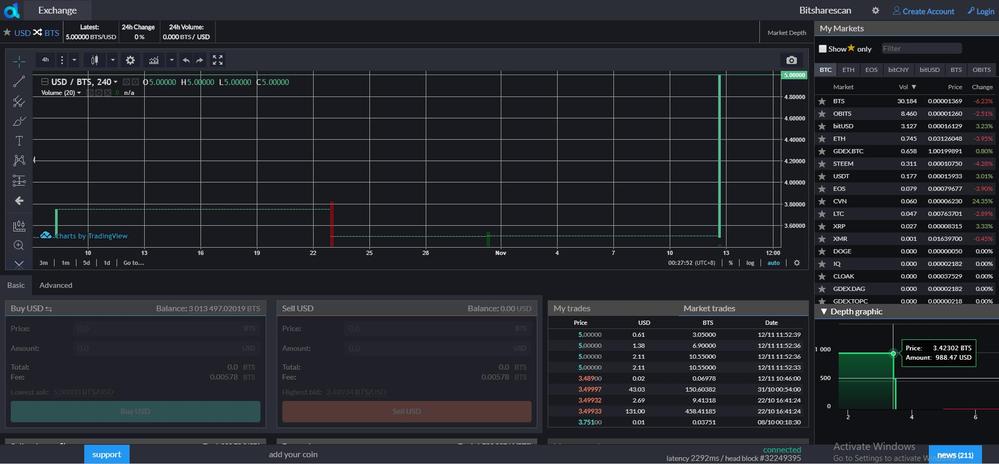Enable the Show starred only checkbox
Screen dimensions: 999x464
coord(823,48)
